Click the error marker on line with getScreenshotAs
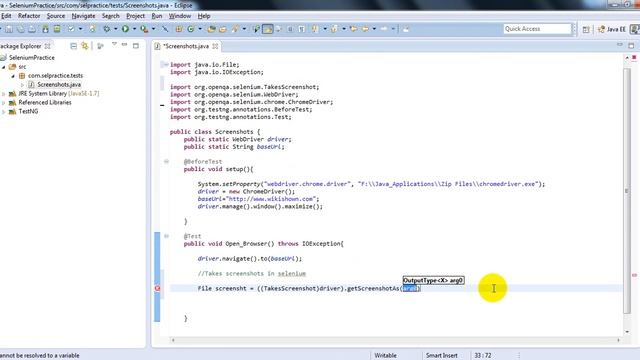Image resolution: width=640 pixels, height=360 pixels. pyautogui.click(x=158, y=288)
